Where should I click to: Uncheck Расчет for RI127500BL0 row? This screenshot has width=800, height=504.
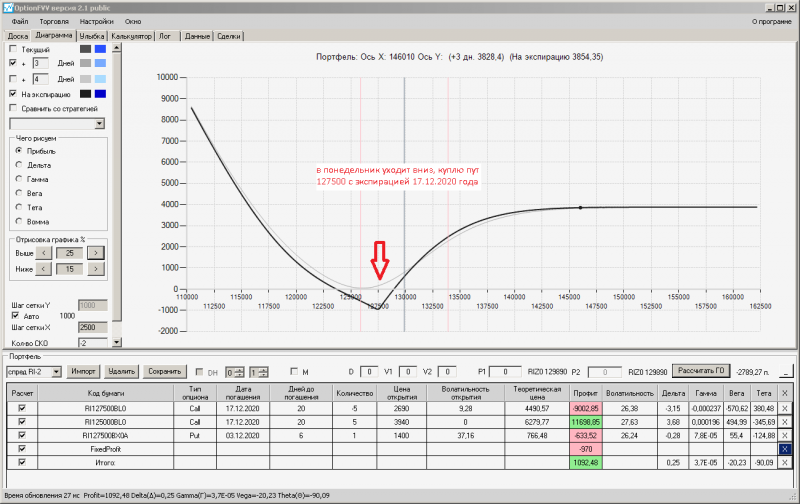click(x=22, y=408)
